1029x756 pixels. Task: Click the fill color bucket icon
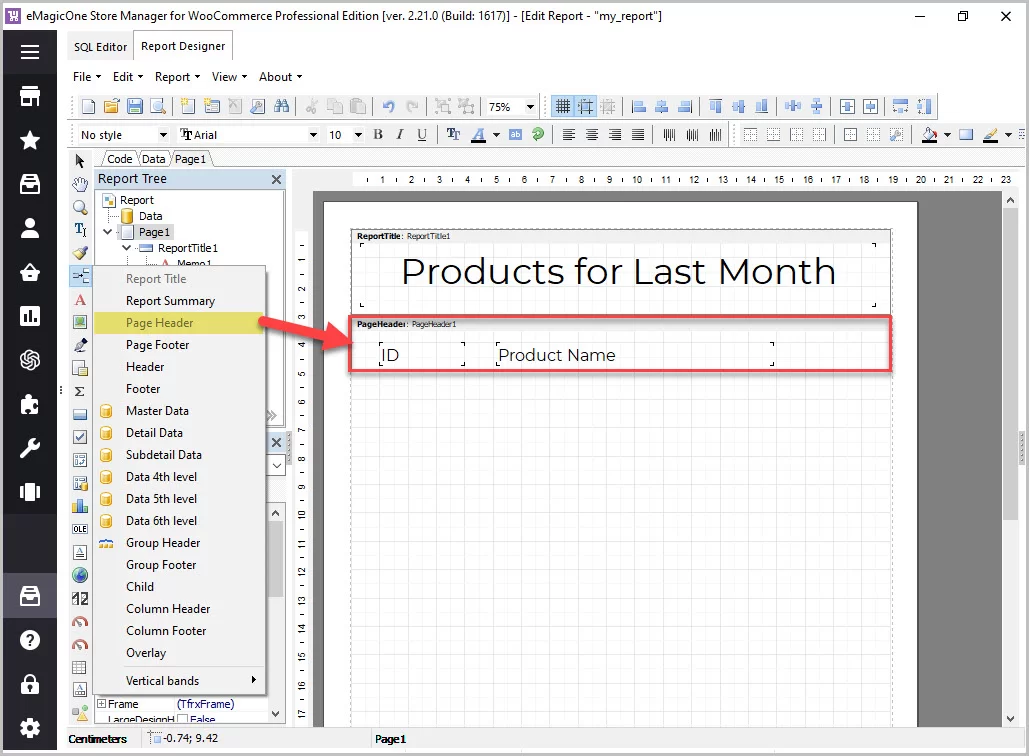(929, 135)
